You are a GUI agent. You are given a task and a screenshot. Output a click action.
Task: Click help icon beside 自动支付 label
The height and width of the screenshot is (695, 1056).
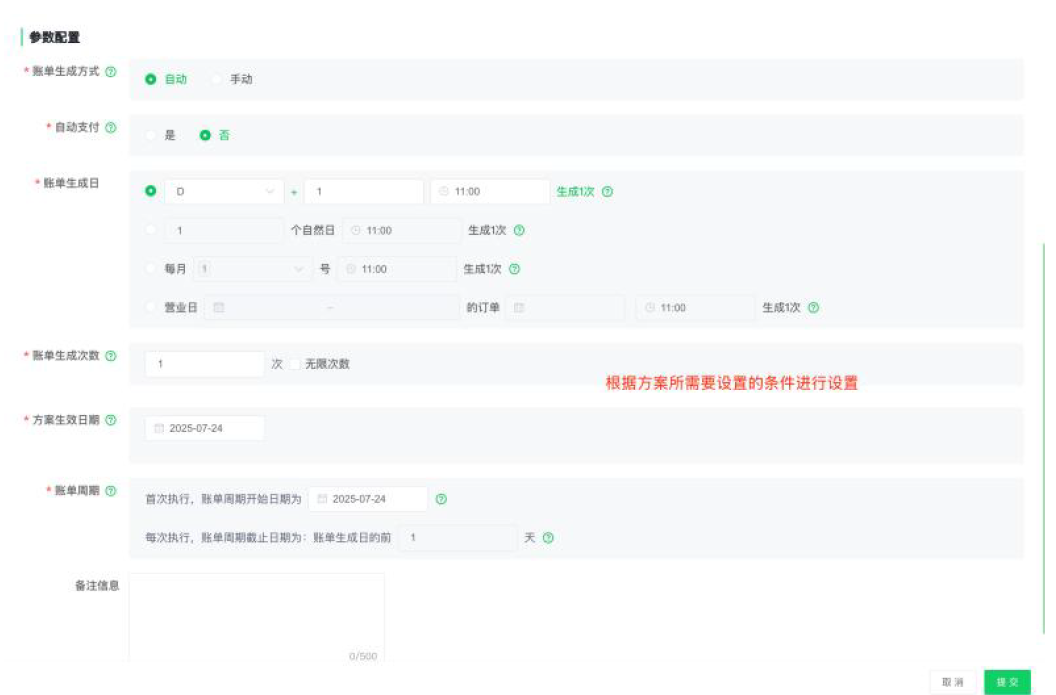click(x=110, y=128)
